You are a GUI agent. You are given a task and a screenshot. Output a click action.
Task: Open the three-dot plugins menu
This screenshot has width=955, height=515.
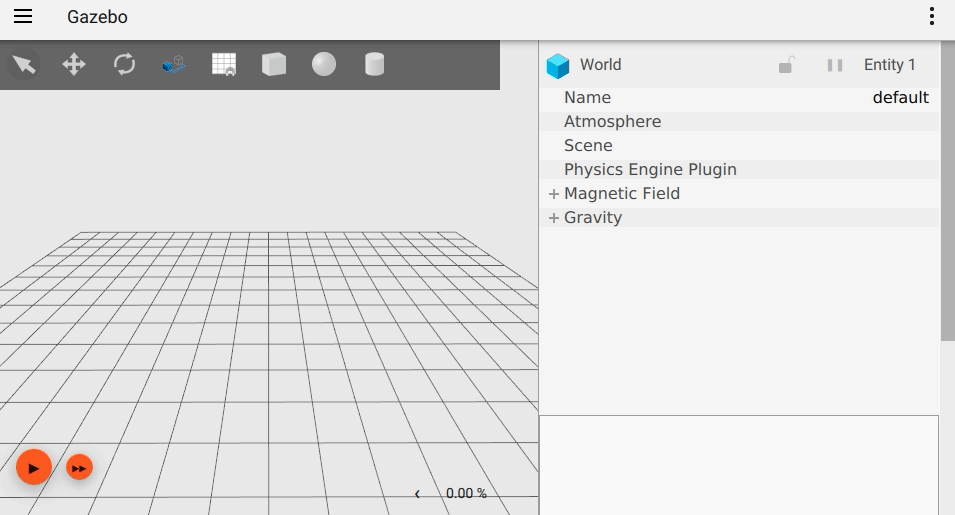tap(932, 16)
